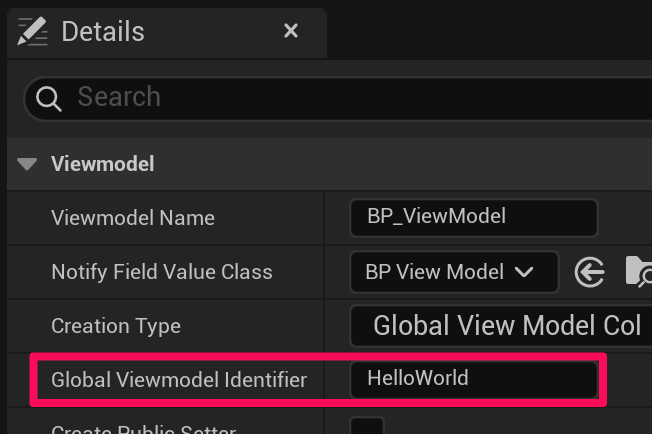
Task: Select the Notify Field Value Class label
Action: (x=162, y=271)
